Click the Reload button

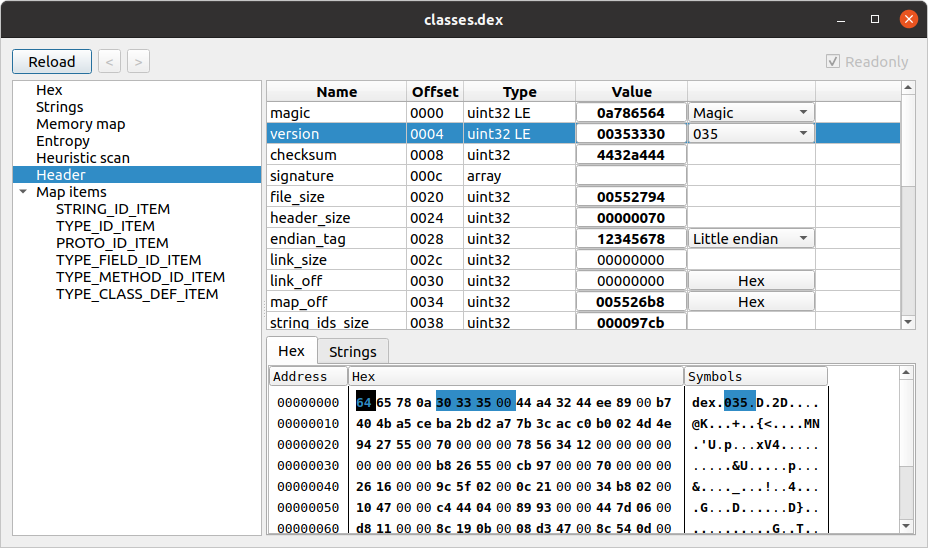click(x=52, y=62)
